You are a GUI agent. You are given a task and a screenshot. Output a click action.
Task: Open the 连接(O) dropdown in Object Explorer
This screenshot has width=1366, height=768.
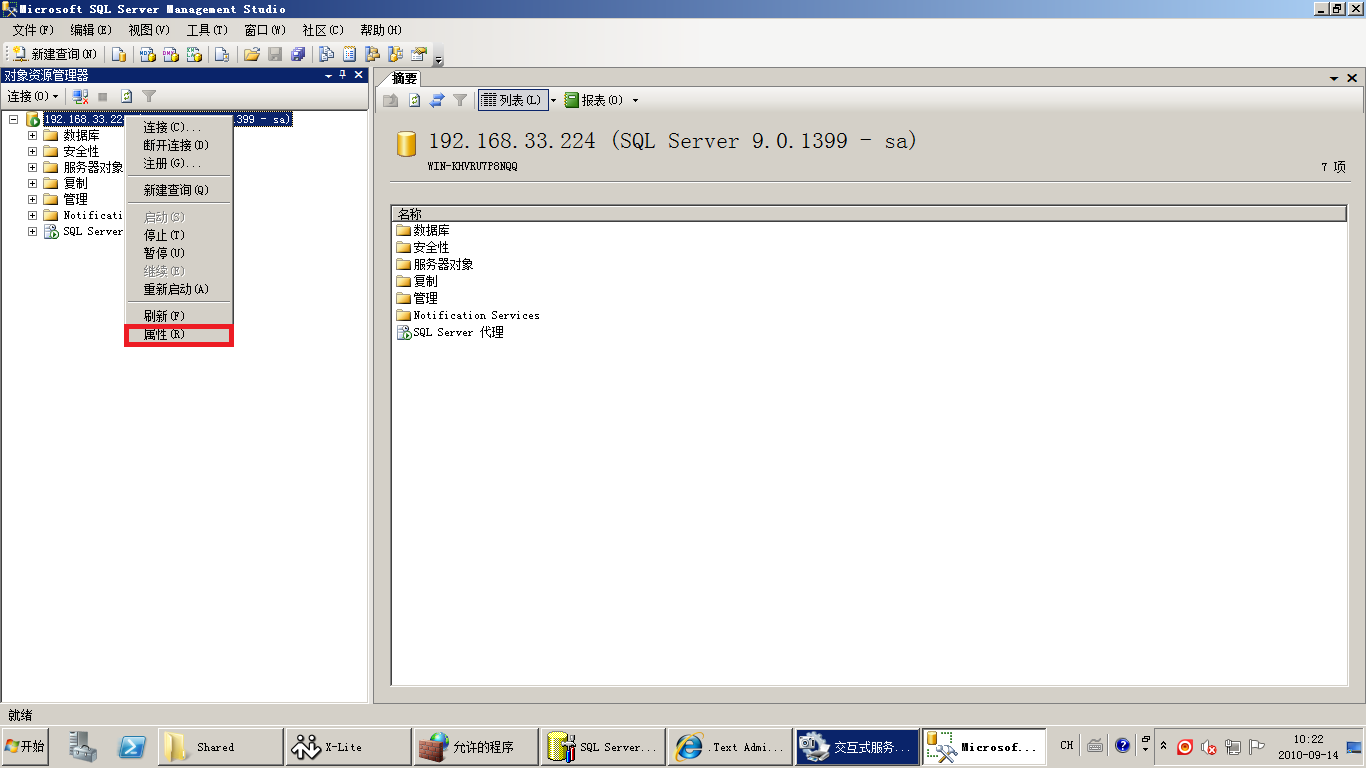32,96
